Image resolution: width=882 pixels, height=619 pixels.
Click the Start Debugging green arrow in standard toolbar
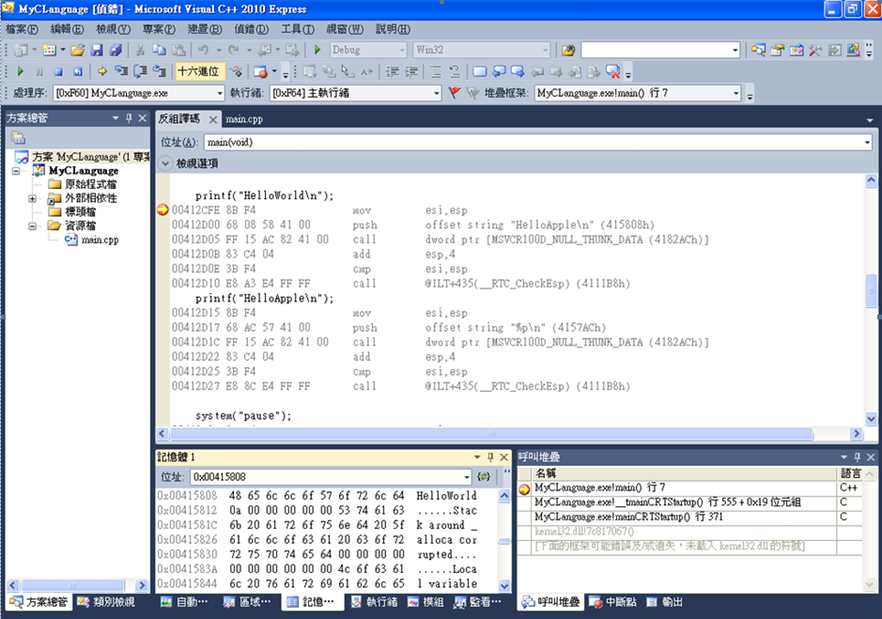point(317,50)
